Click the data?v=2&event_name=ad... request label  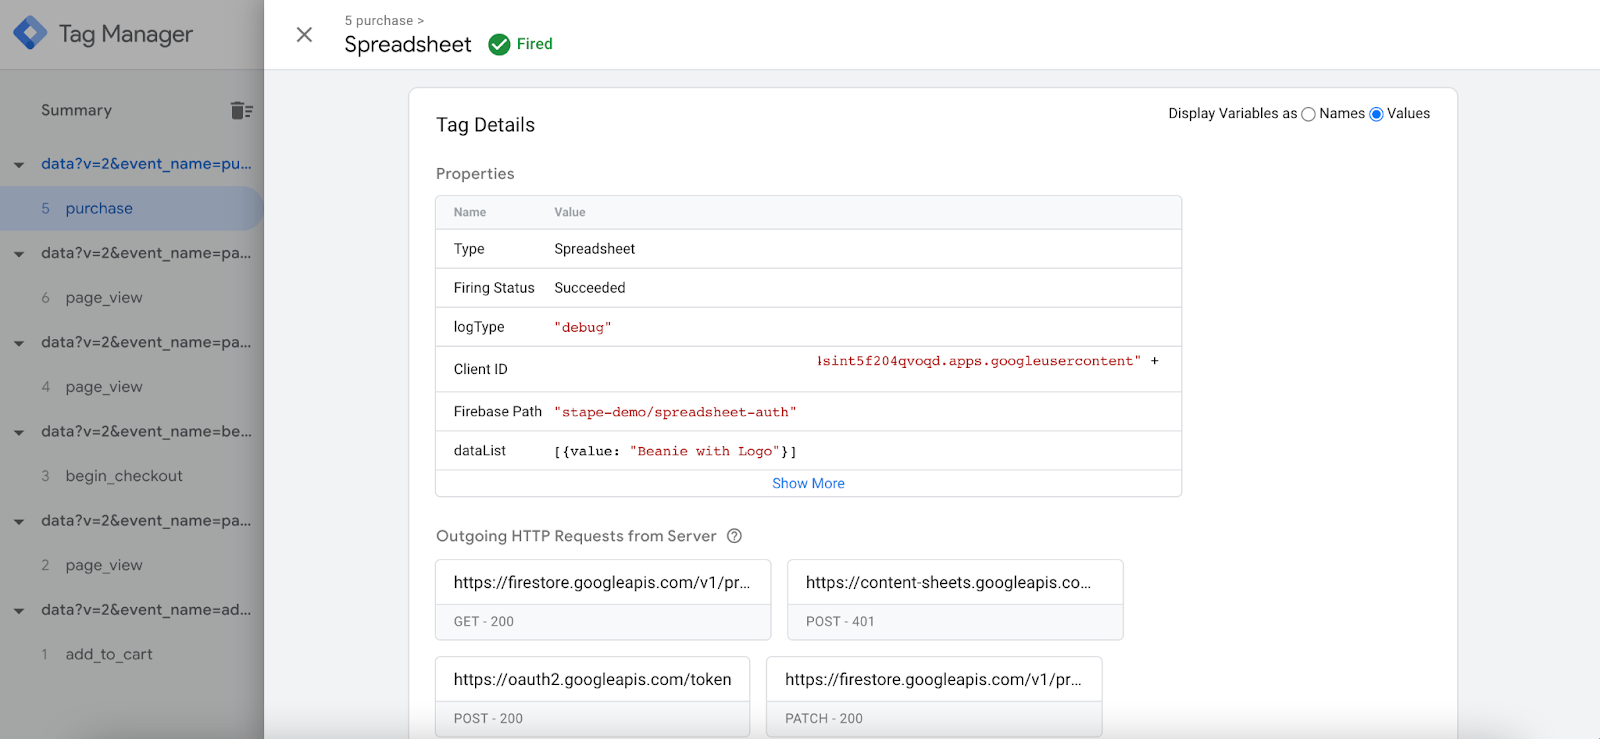(146, 610)
